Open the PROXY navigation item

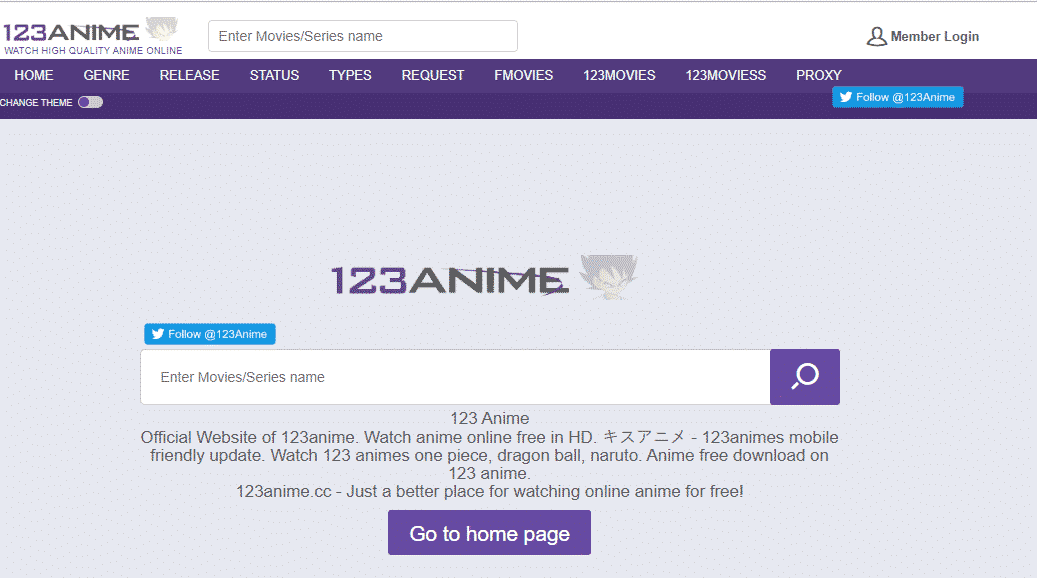(x=819, y=75)
